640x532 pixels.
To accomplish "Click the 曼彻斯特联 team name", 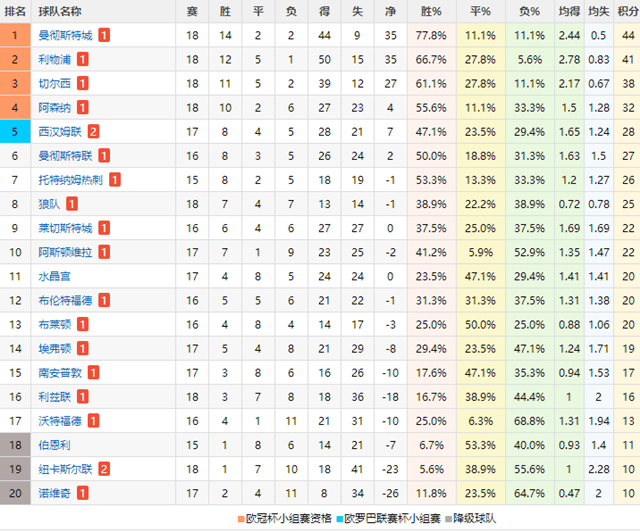I will [x=65, y=155].
